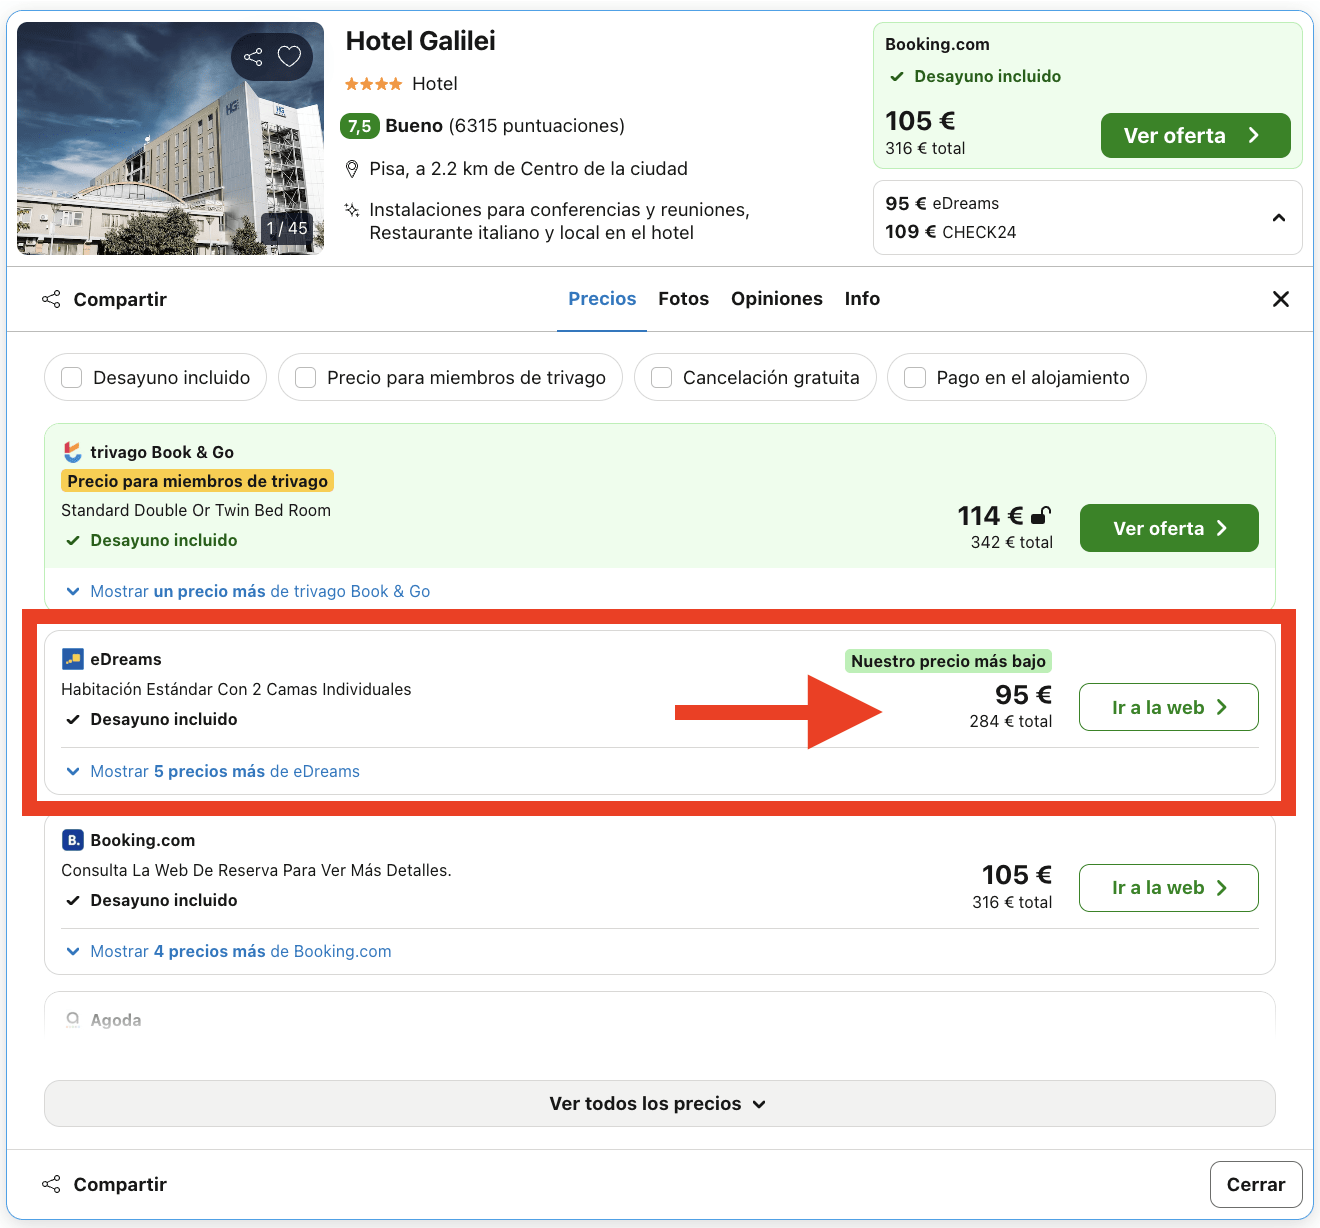
Task: Click Standard Double Or Twin Bed Room text
Action: (196, 510)
